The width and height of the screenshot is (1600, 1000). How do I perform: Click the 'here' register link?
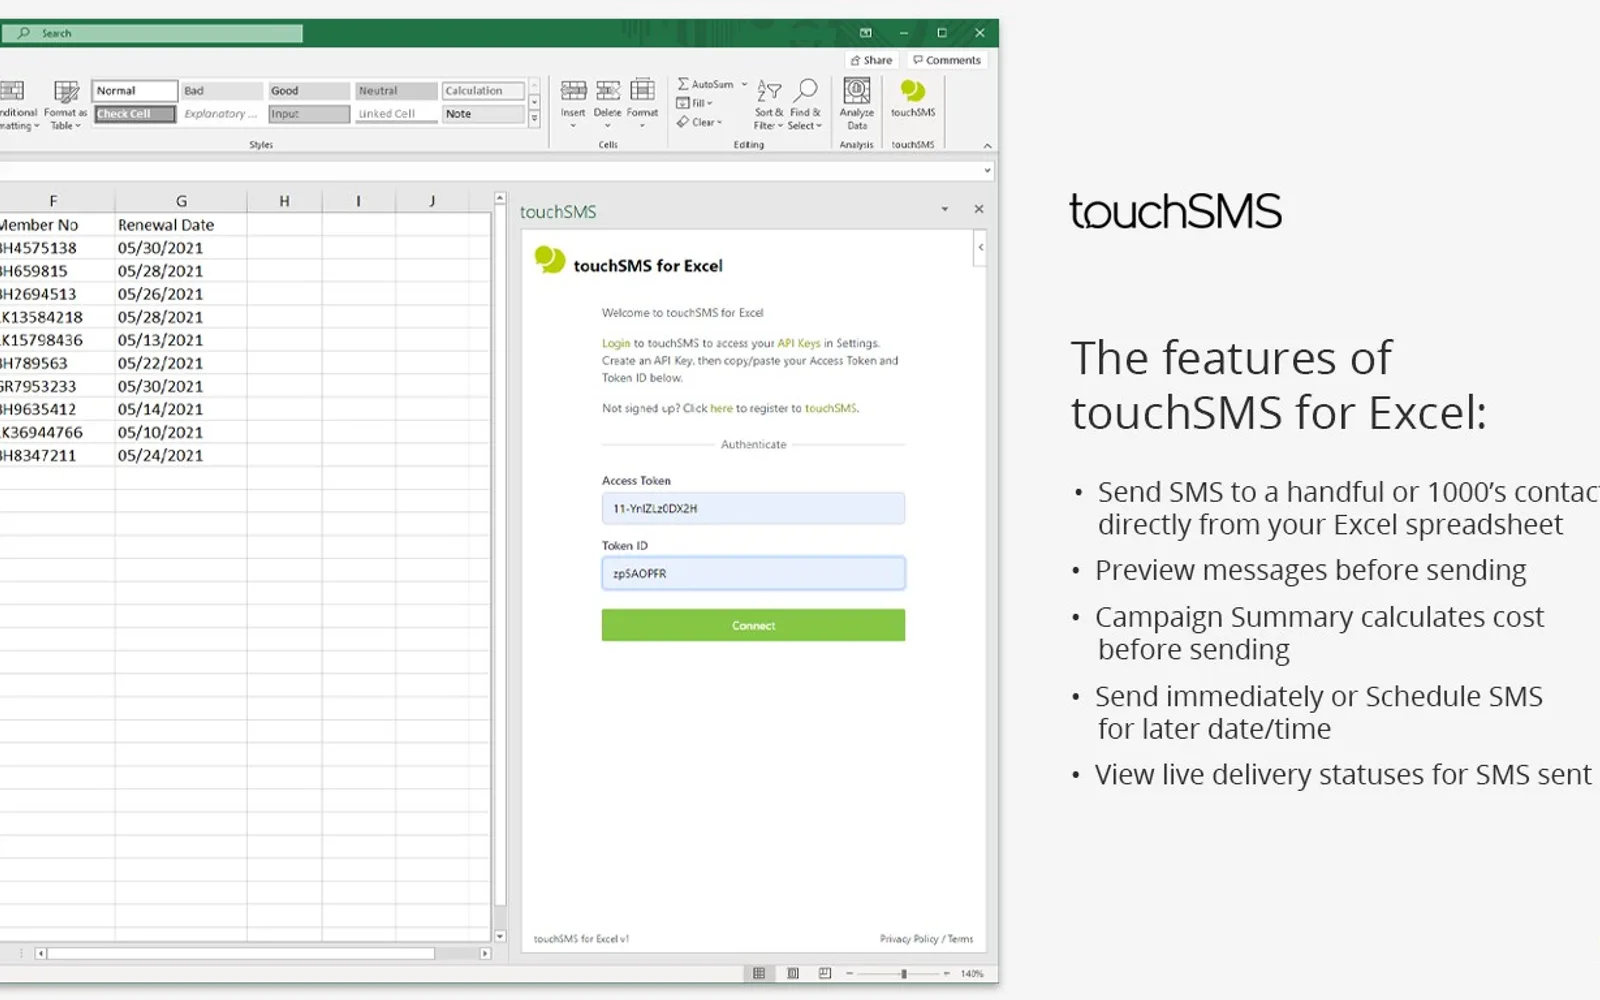pos(721,408)
